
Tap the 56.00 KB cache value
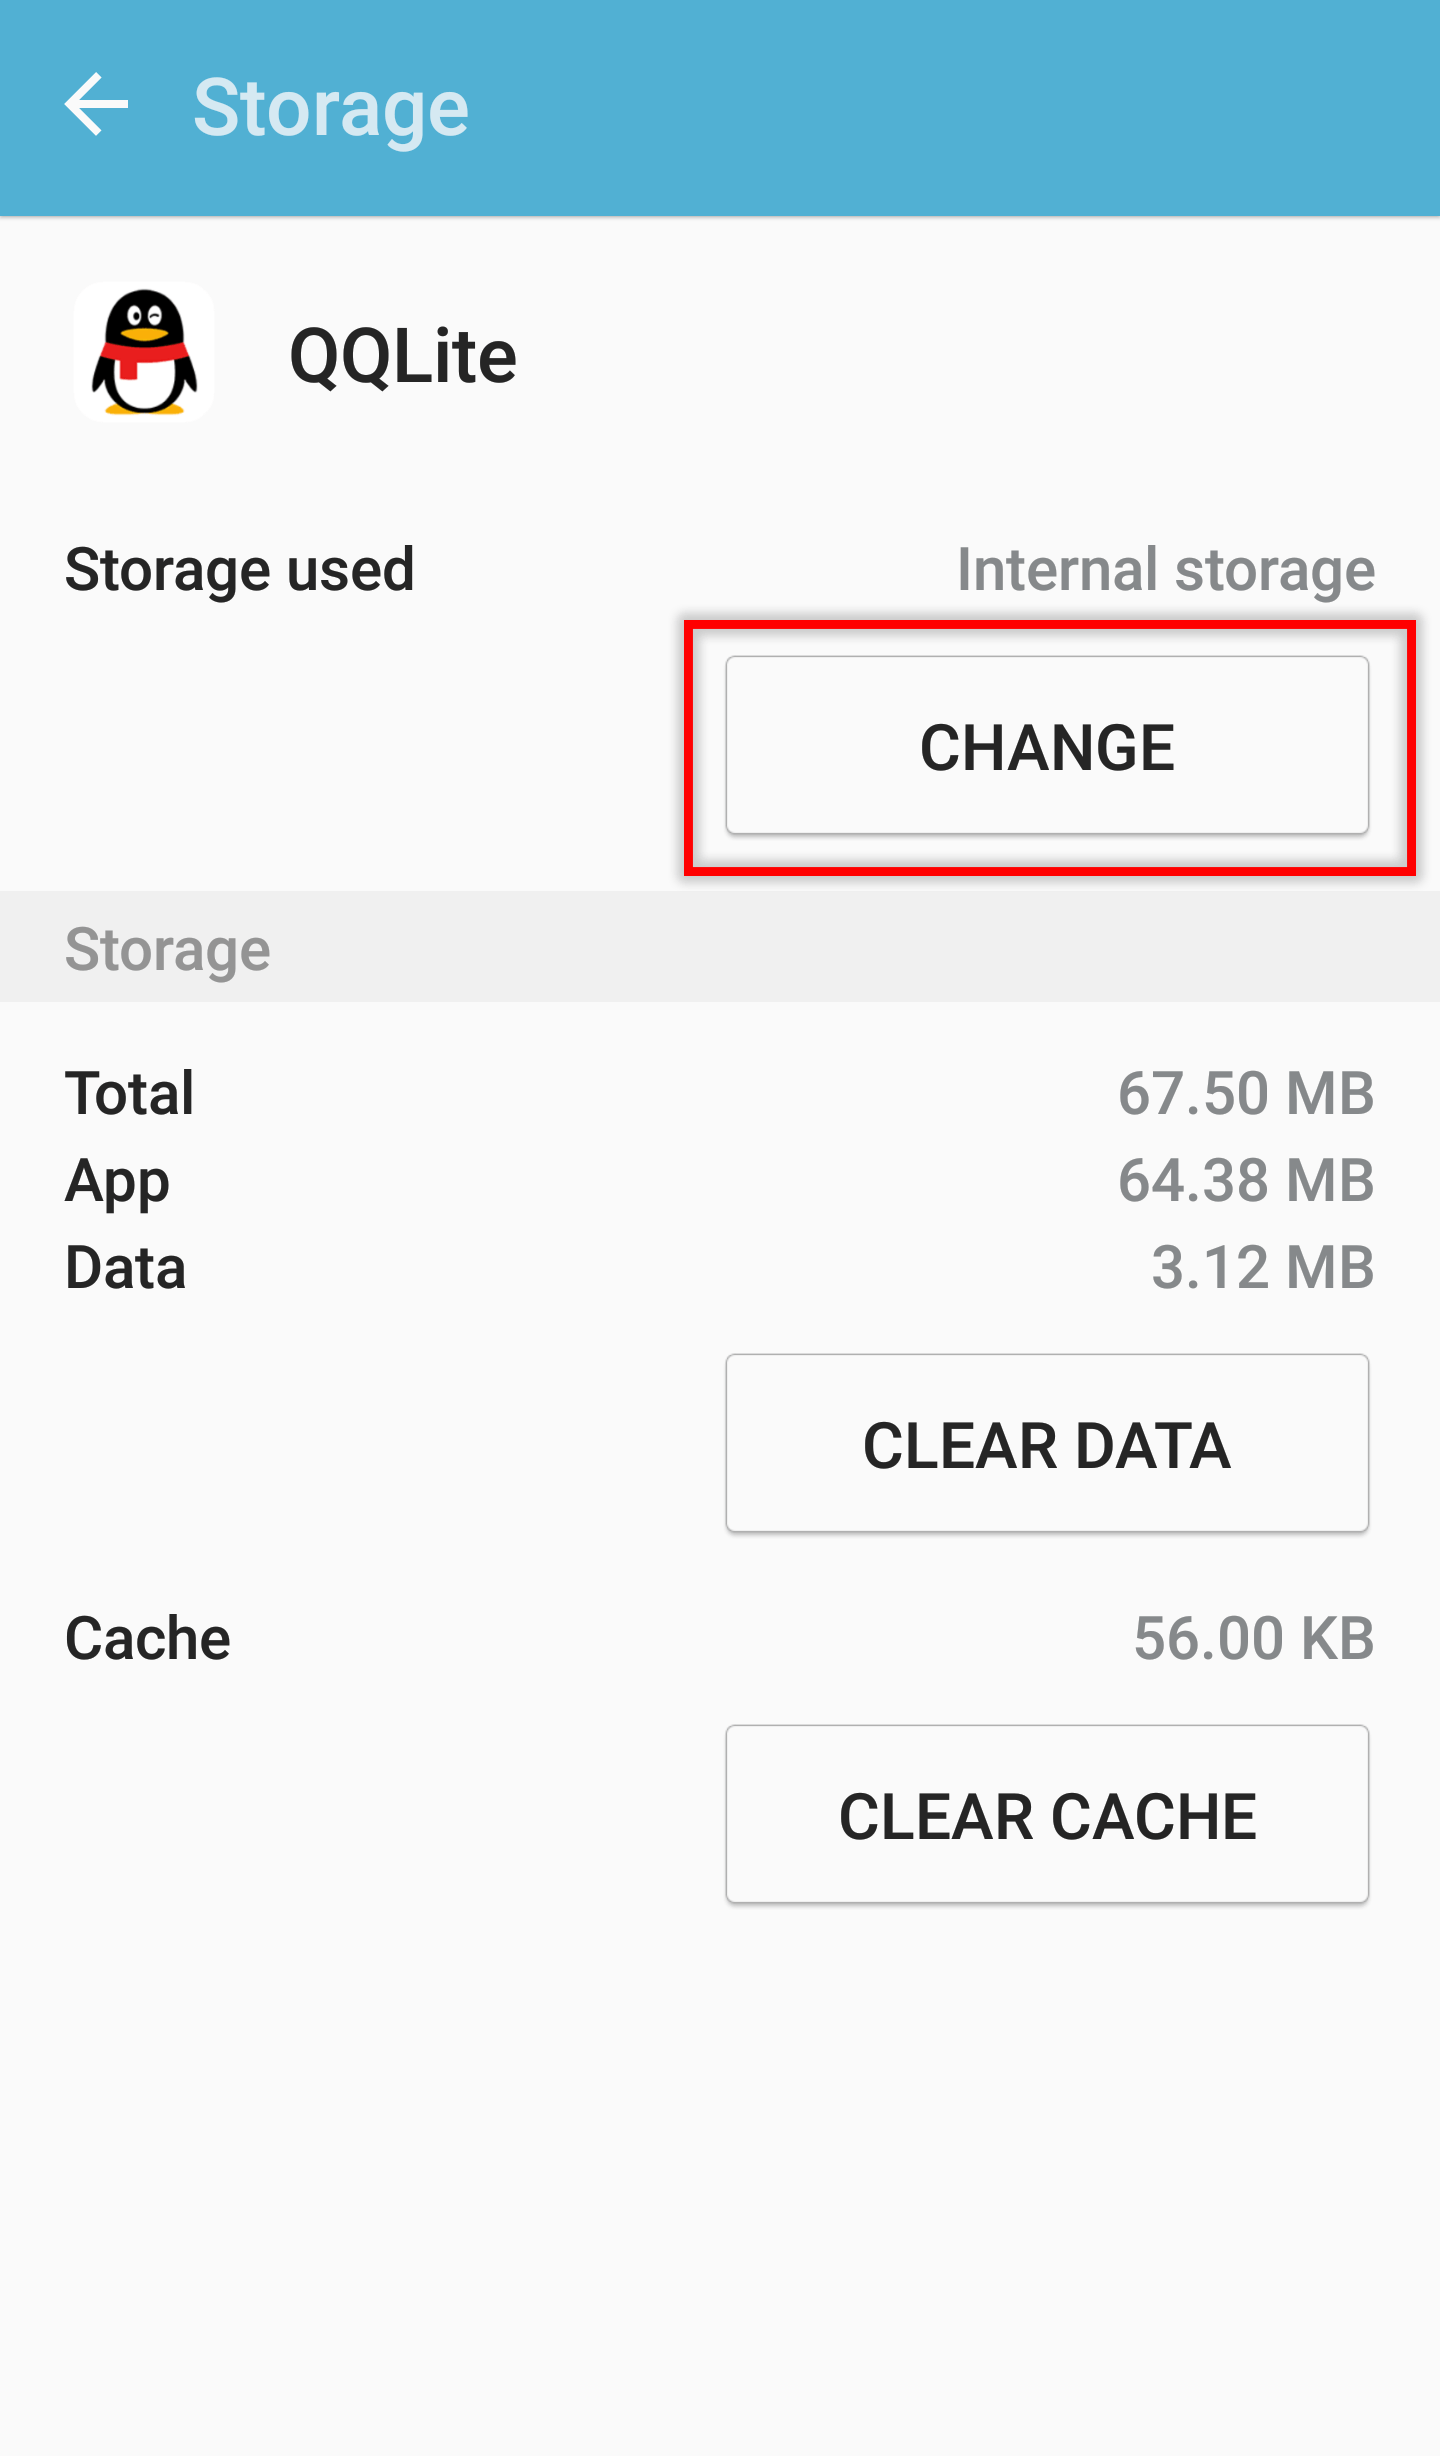coord(1253,1638)
